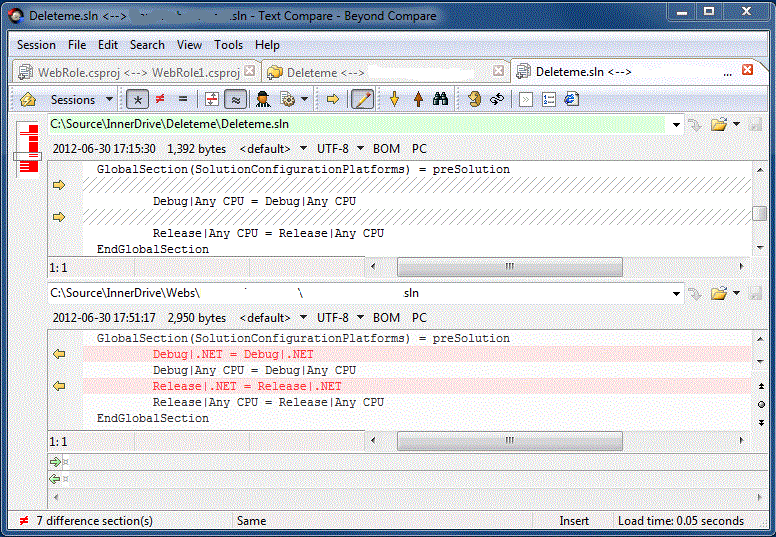Click the Rules referee icon
This screenshot has width=776, height=537.
tap(263, 99)
